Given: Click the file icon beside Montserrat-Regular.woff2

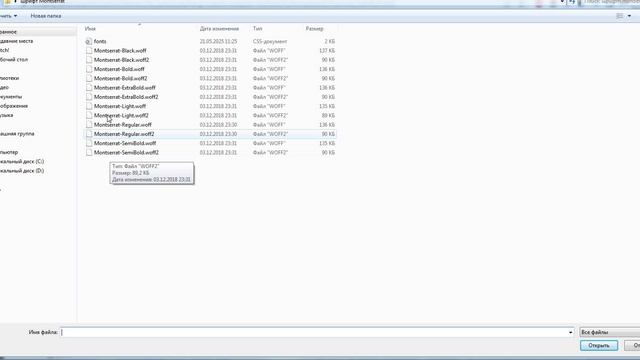Looking at the screenshot, I should click(x=89, y=134).
